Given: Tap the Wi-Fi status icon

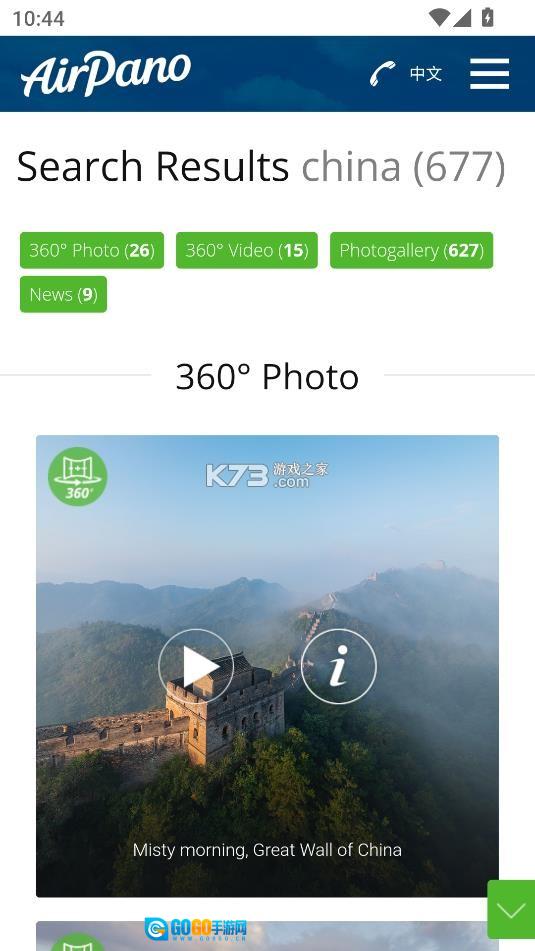Looking at the screenshot, I should click(439, 18).
